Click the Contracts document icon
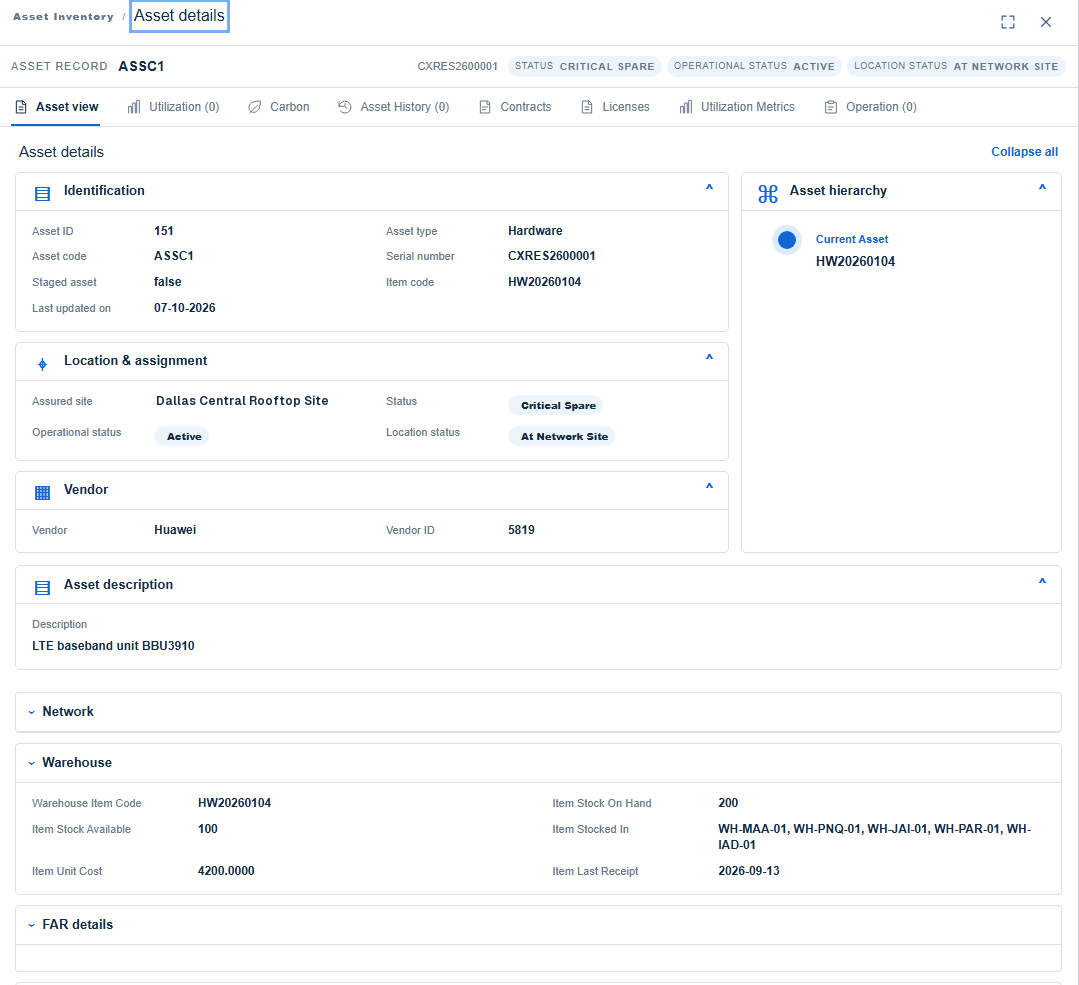 point(485,107)
